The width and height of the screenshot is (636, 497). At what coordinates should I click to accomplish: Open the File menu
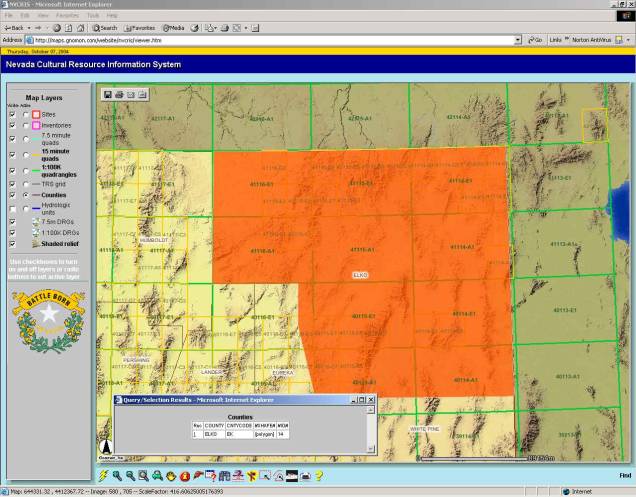(x=8, y=16)
